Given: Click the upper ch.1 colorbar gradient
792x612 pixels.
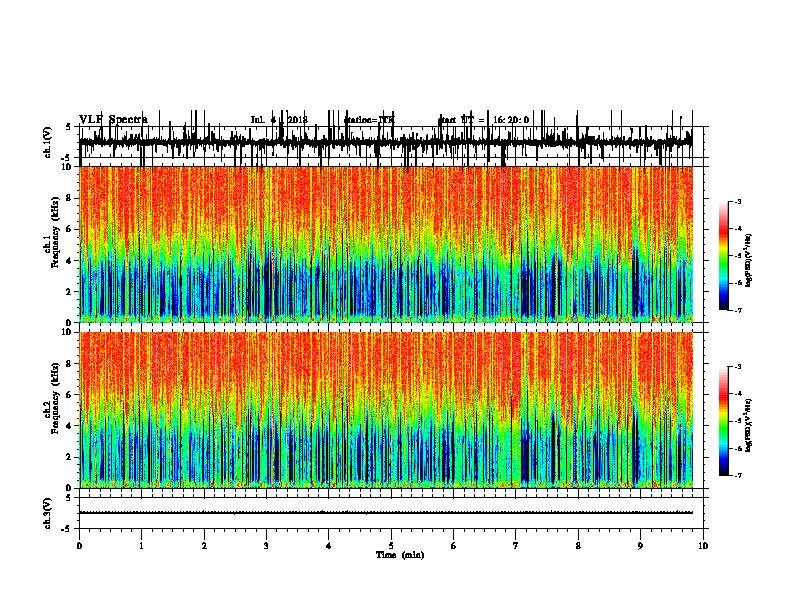Looking at the screenshot, I should click(724, 256).
